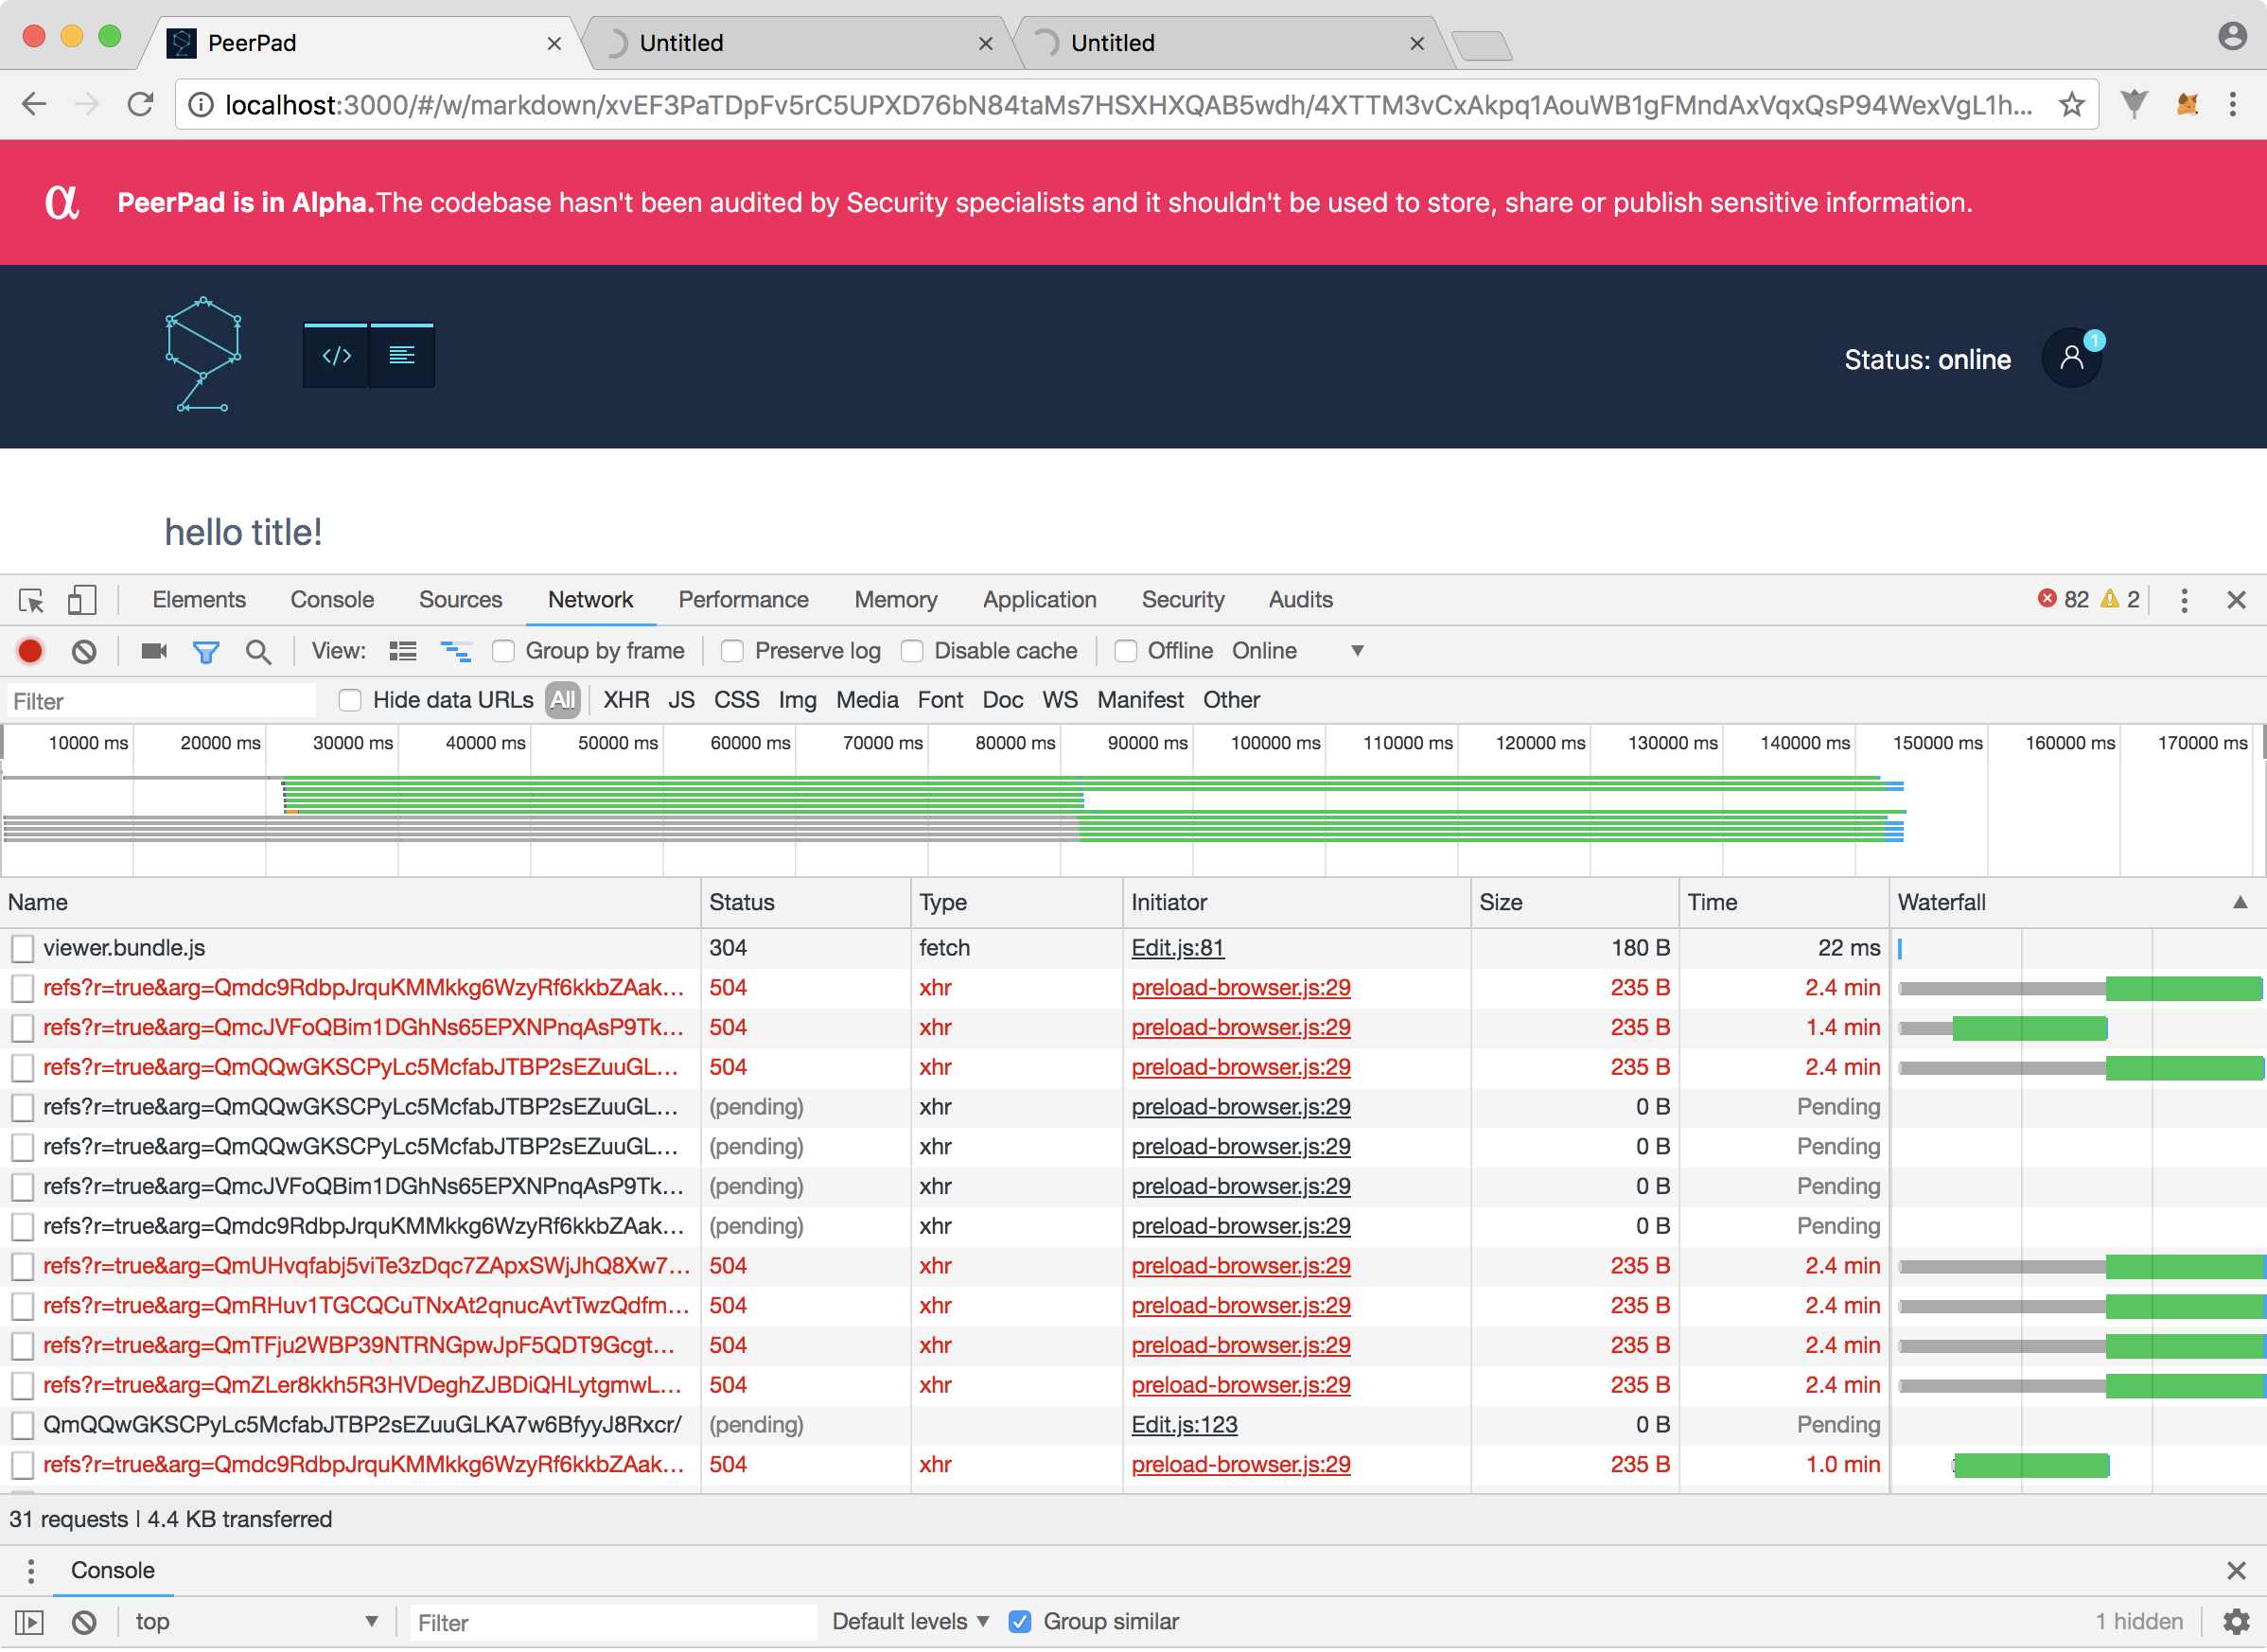This screenshot has height=1652, width=2267.
Task: Click the network Filter text field
Action: pos(160,701)
